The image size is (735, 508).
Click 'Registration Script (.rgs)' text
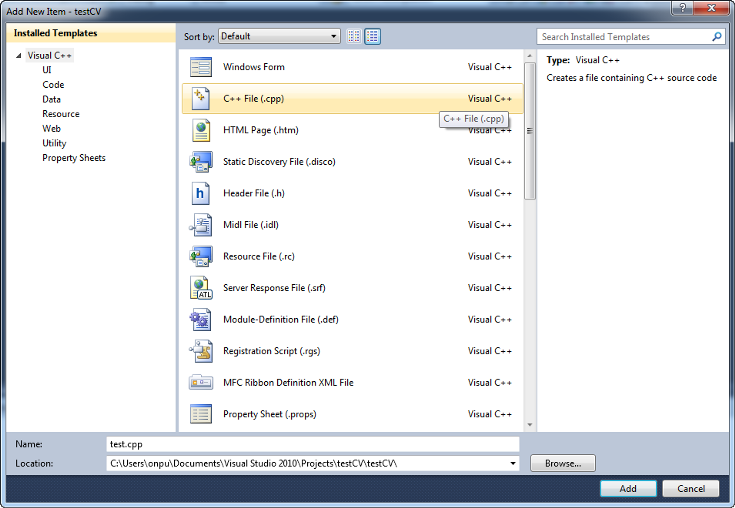[271, 351]
